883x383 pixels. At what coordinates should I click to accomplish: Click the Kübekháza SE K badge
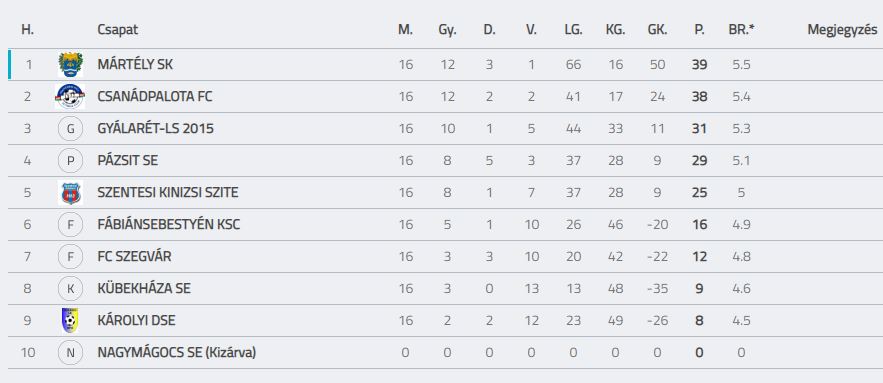[70, 289]
